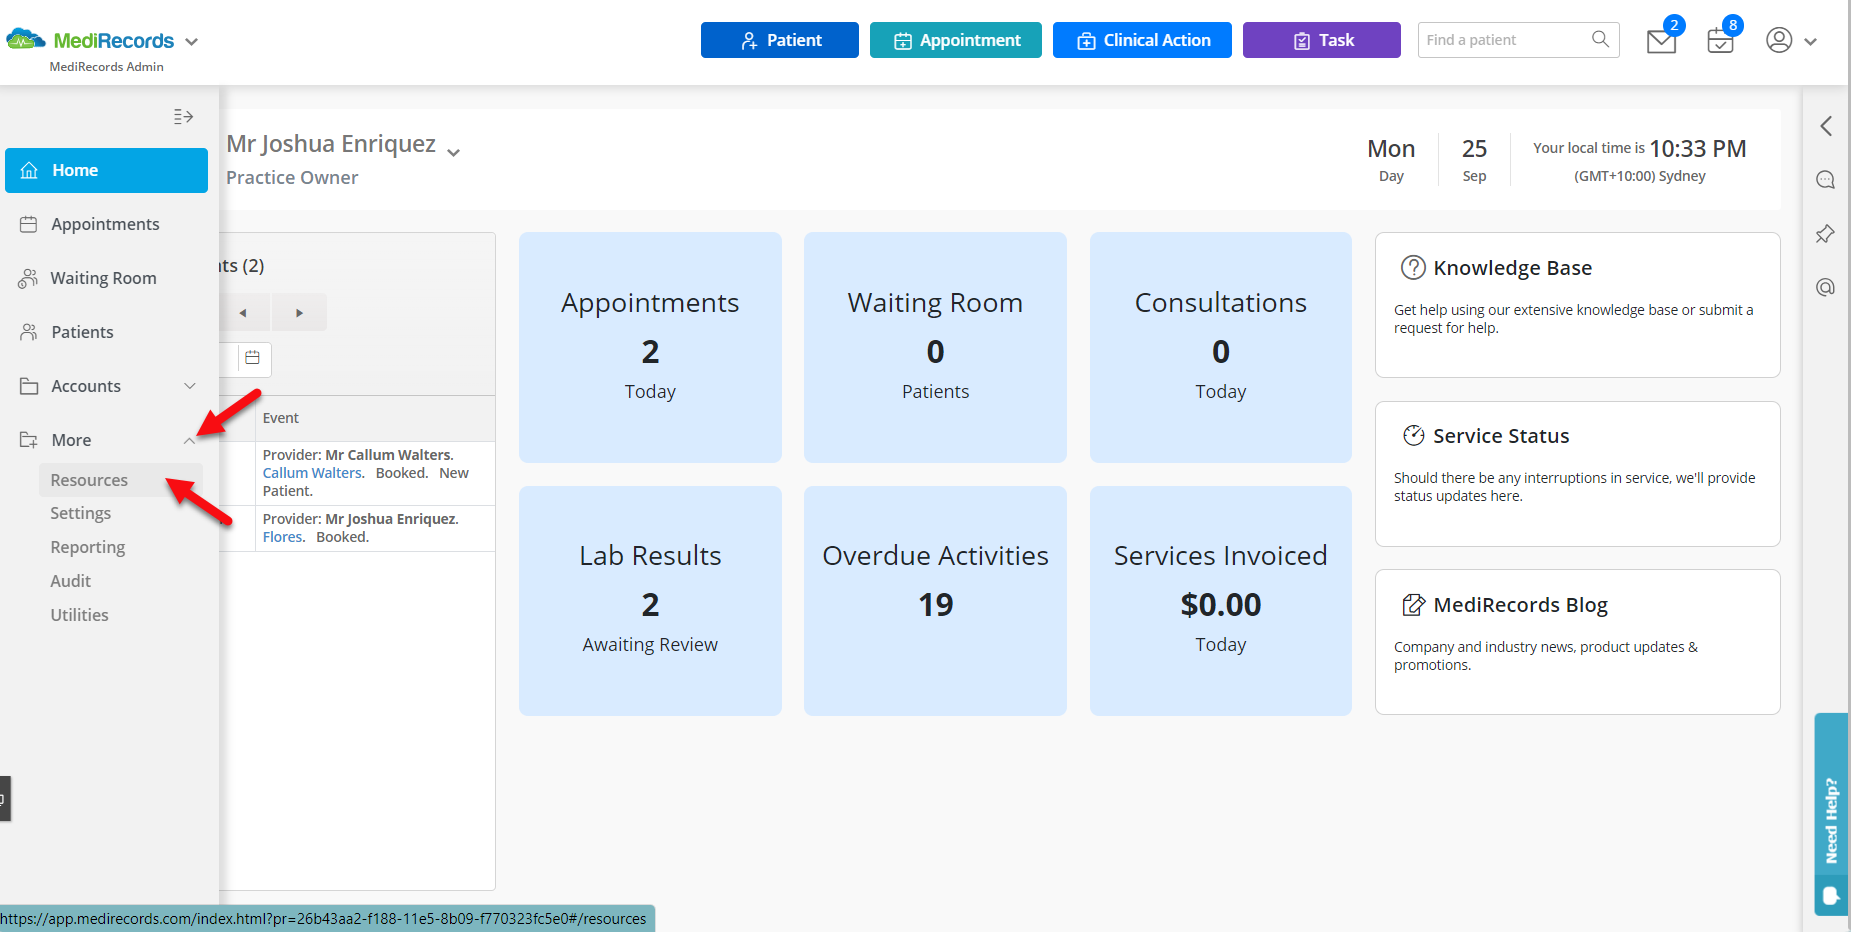Viewport: 1851px width, 932px height.
Task: Open the Callum Walters patient link
Action: (x=312, y=473)
